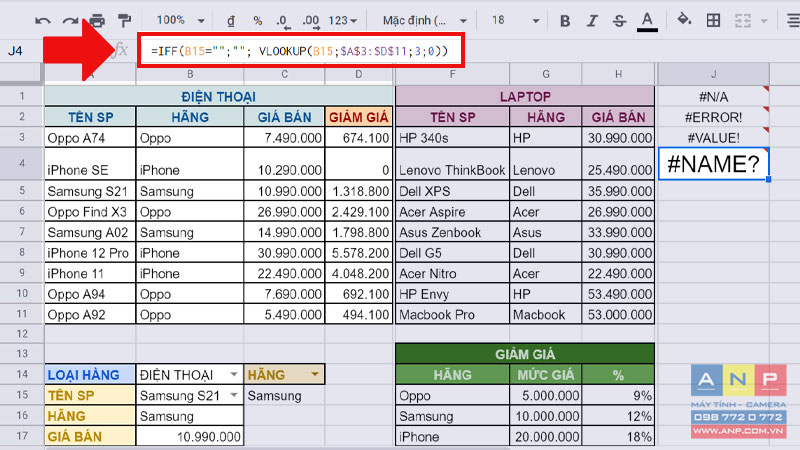The height and width of the screenshot is (450, 800).
Task: Select the #ERROR! cell
Action: 713,117
